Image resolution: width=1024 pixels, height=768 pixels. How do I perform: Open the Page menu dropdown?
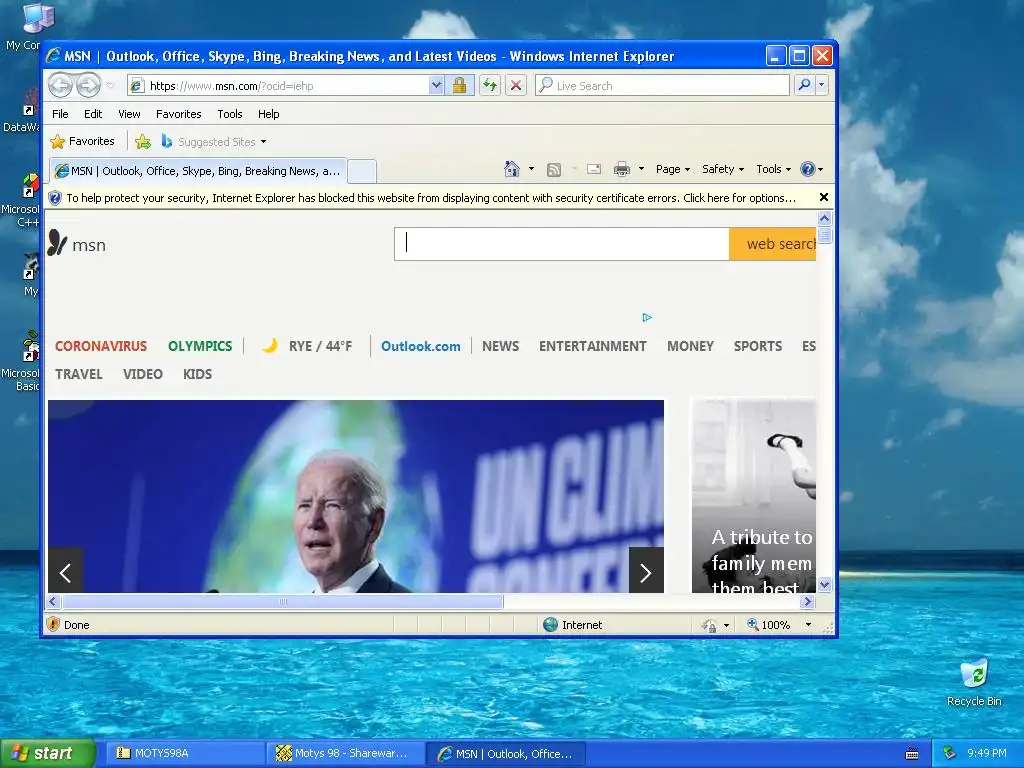pyautogui.click(x=673, y=169)
